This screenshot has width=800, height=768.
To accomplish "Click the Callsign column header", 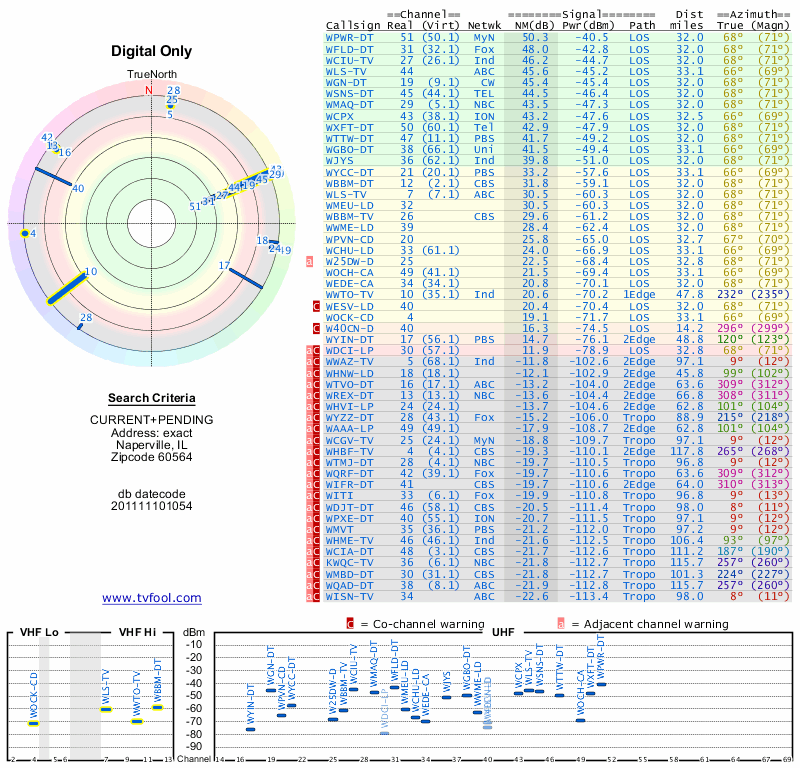I will coord(353,25).
